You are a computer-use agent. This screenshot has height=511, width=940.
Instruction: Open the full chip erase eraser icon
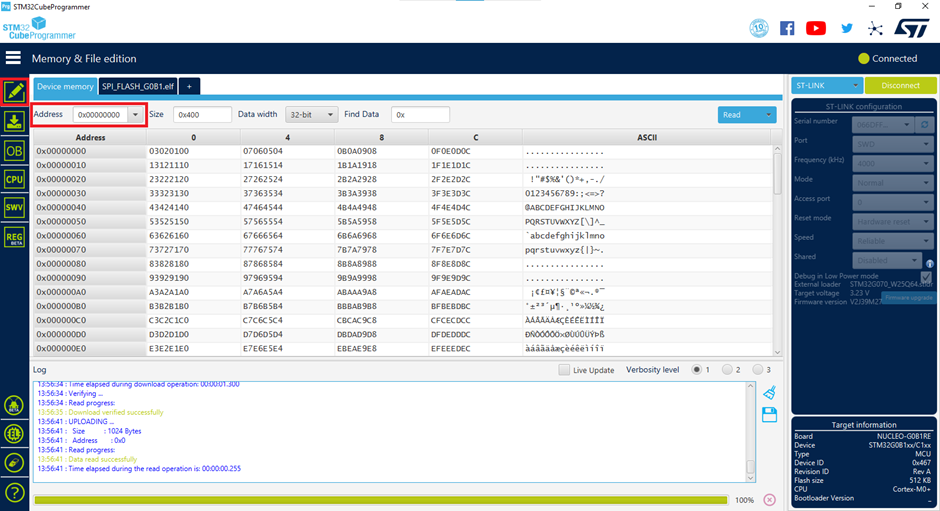[14, 463]
